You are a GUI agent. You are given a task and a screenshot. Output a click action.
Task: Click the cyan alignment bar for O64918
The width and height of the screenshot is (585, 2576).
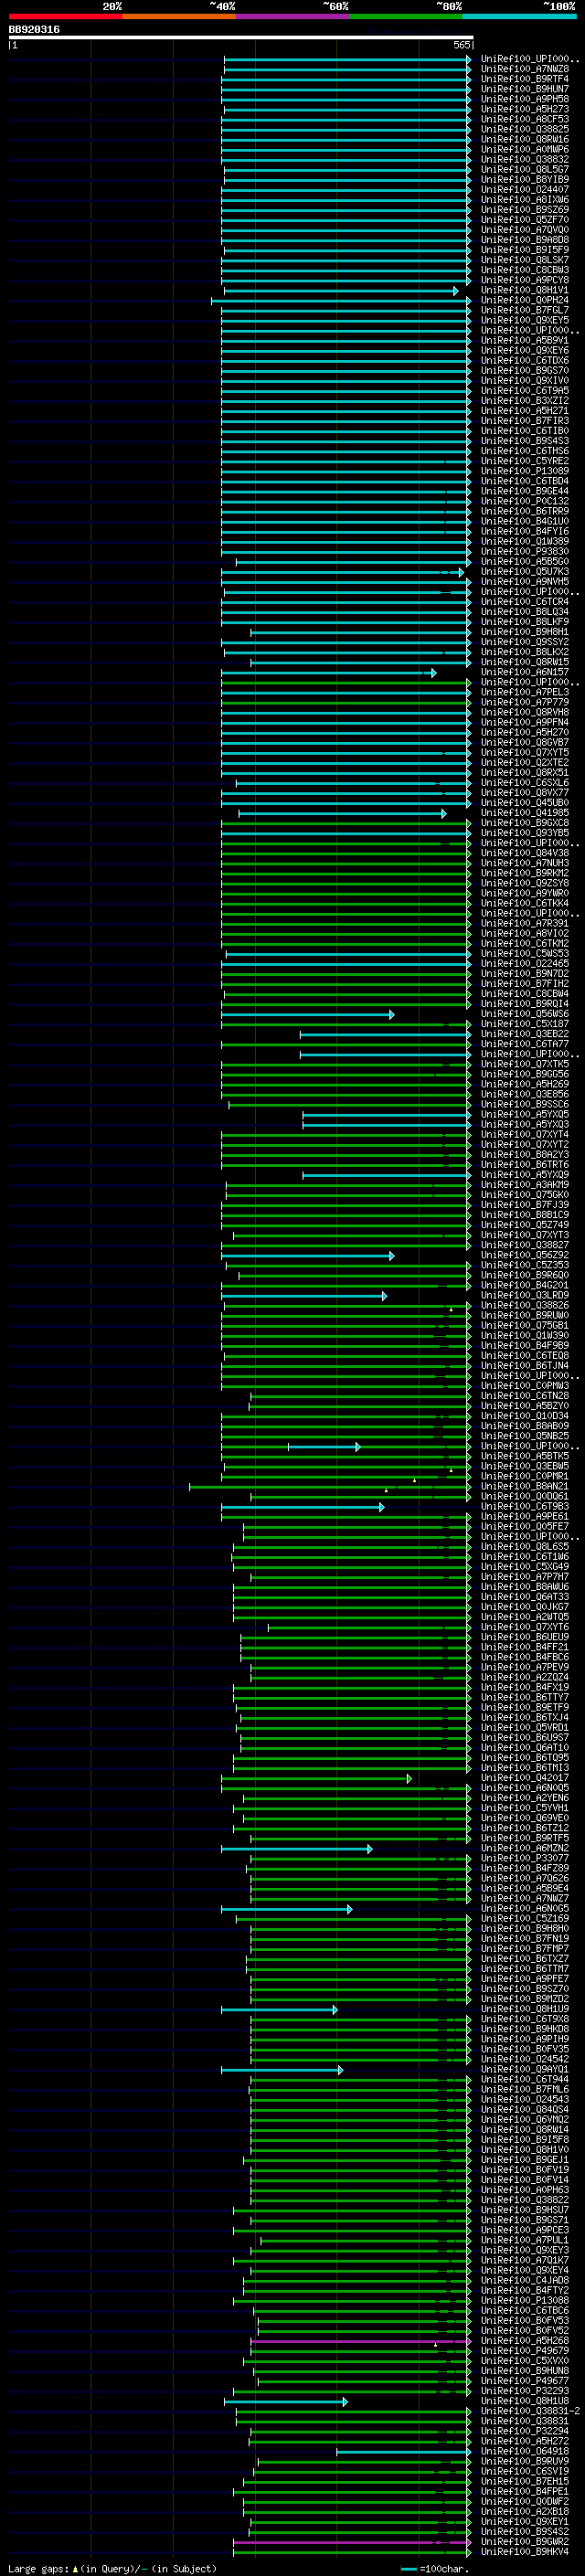[403, 2451]
